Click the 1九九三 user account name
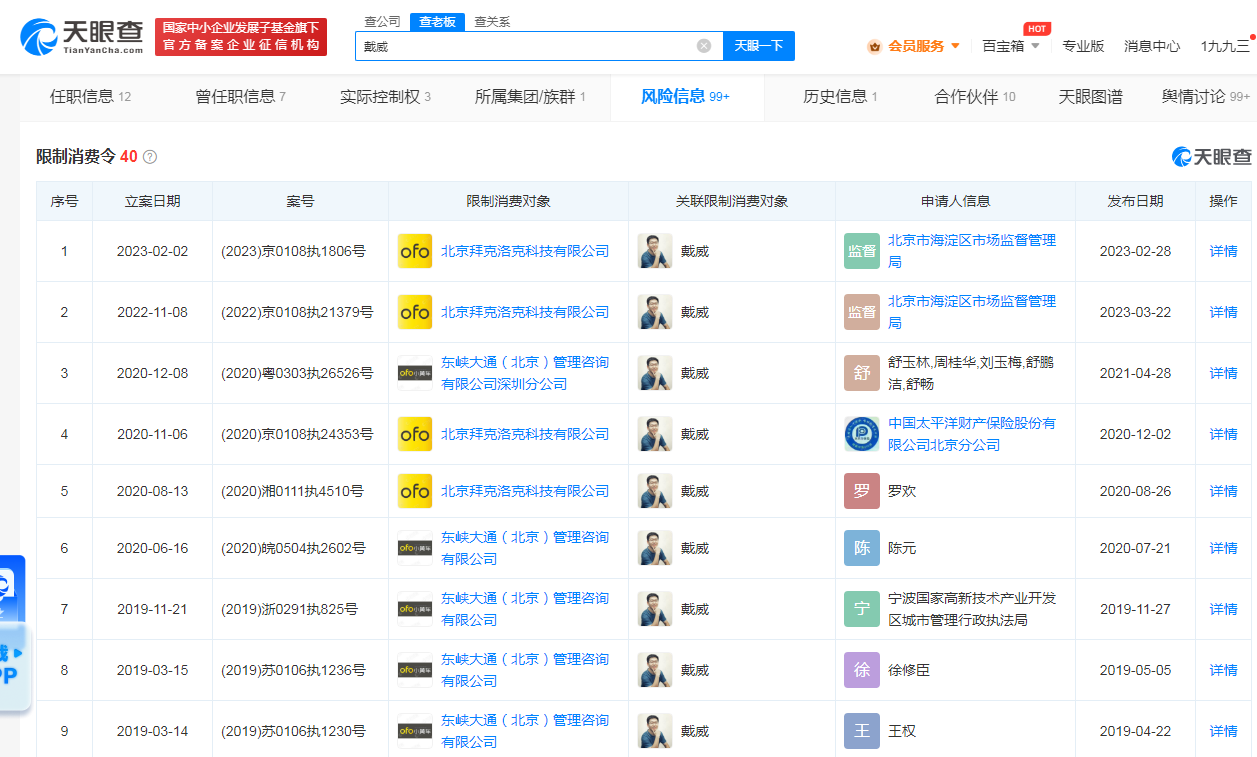This screenshot has height=757, width=1257. 1225,46
